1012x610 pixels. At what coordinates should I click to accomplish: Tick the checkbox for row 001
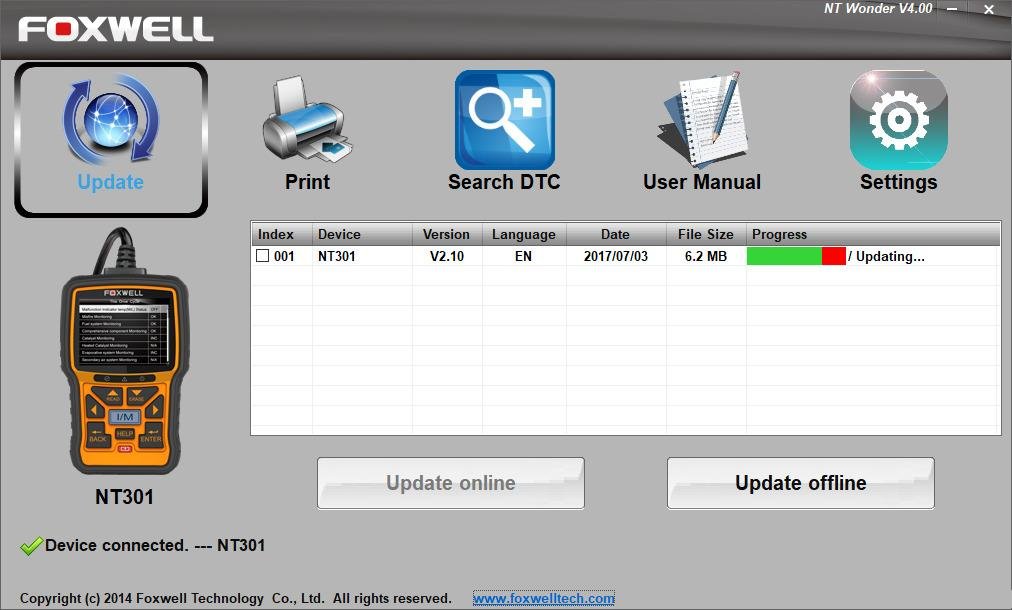point(263,256)
